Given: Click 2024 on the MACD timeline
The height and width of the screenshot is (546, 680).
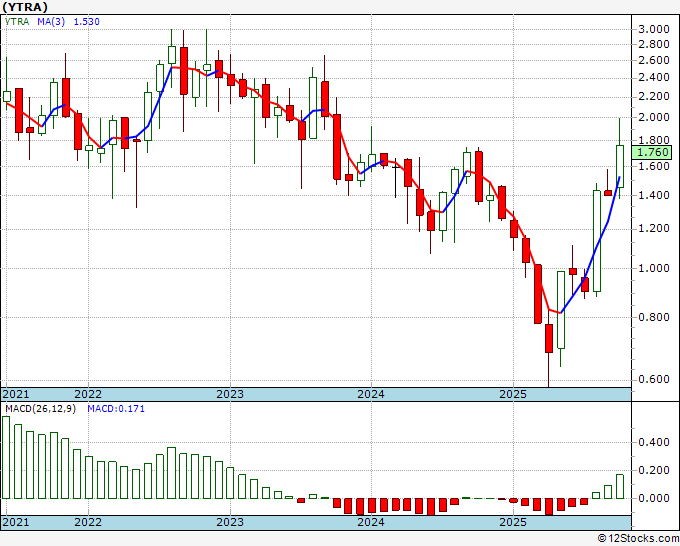Looking at the screenshot, I should pyautogui.click(x=371, y=522).
